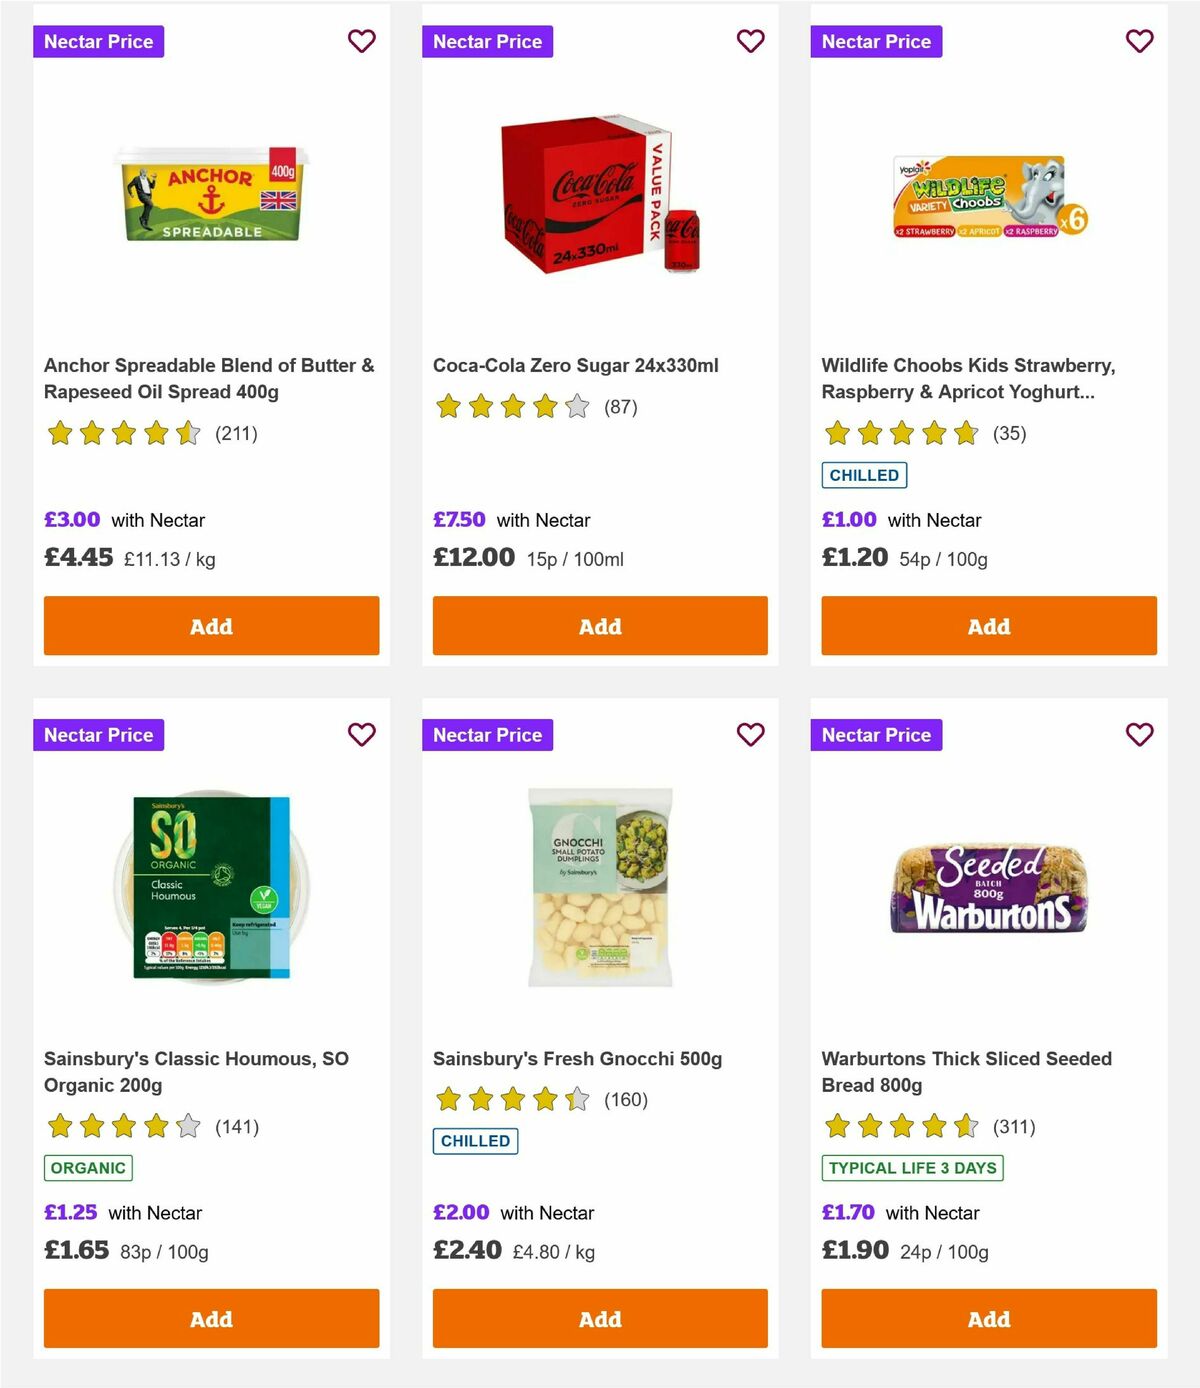Viewport: 1200px width, 1388px height.
Task: Toggle favorite on Sainsbury's Fresh Gnocchi
Action: [750, 734]
